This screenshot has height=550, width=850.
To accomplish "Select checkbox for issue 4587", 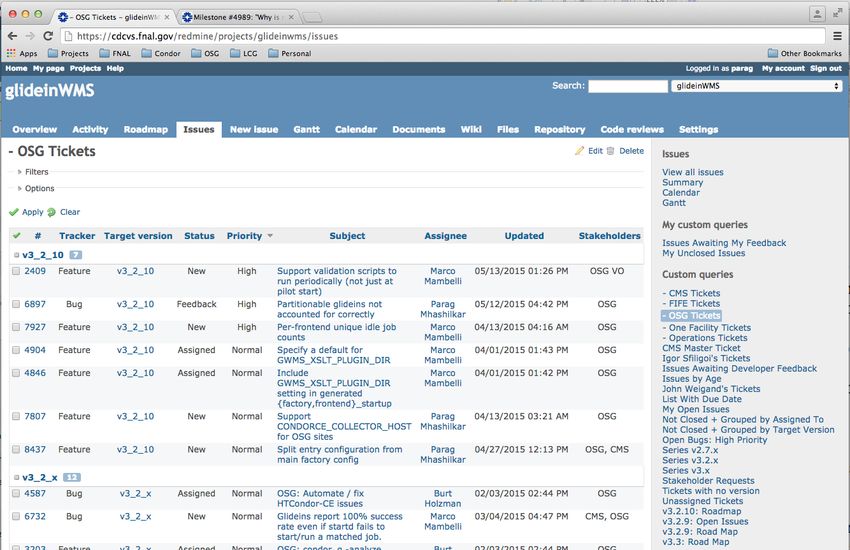I will (16, 494).
